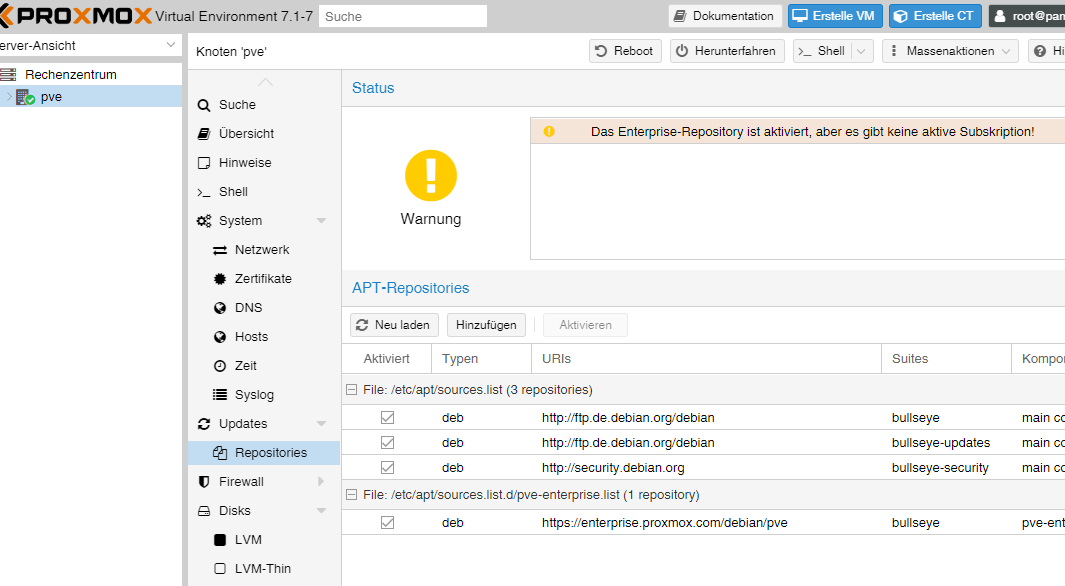
Task: Click the Netzwerk arrows icon
Action: tap(220, 250)
